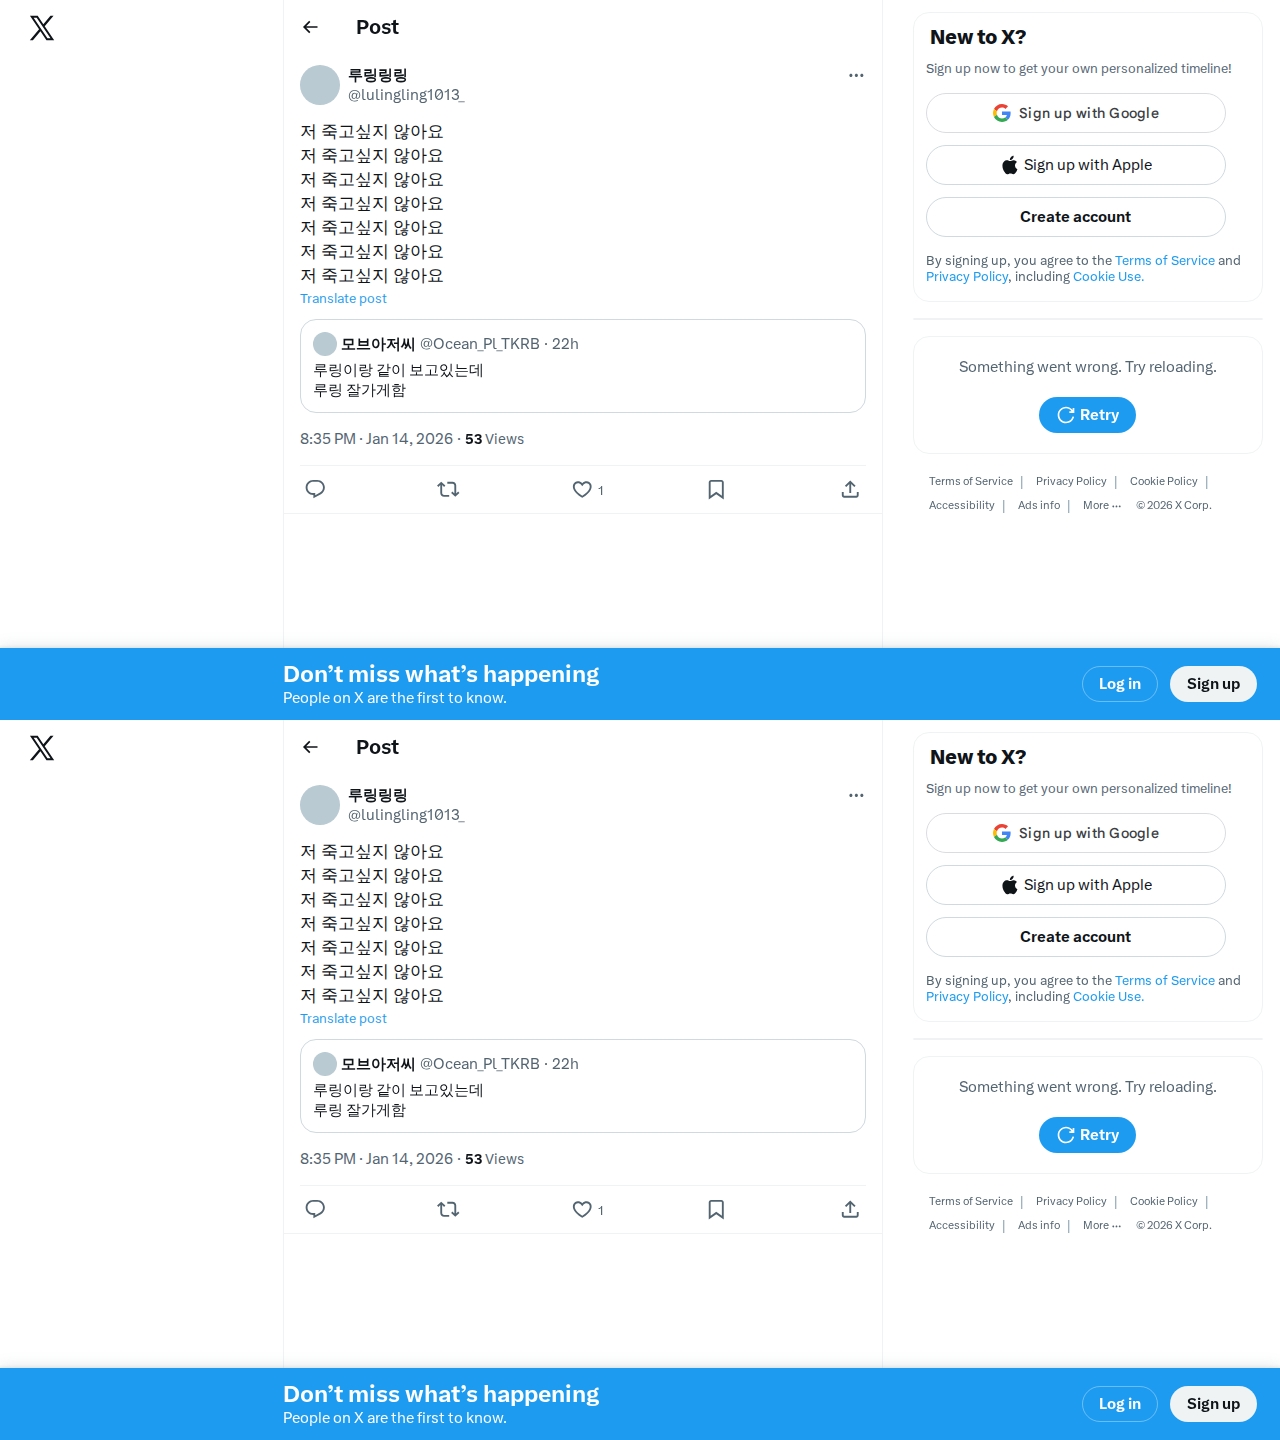Open the three-dot more menu on the lower post
The width and height of the screenshot is (1280, 1440).
coord(856,795)
